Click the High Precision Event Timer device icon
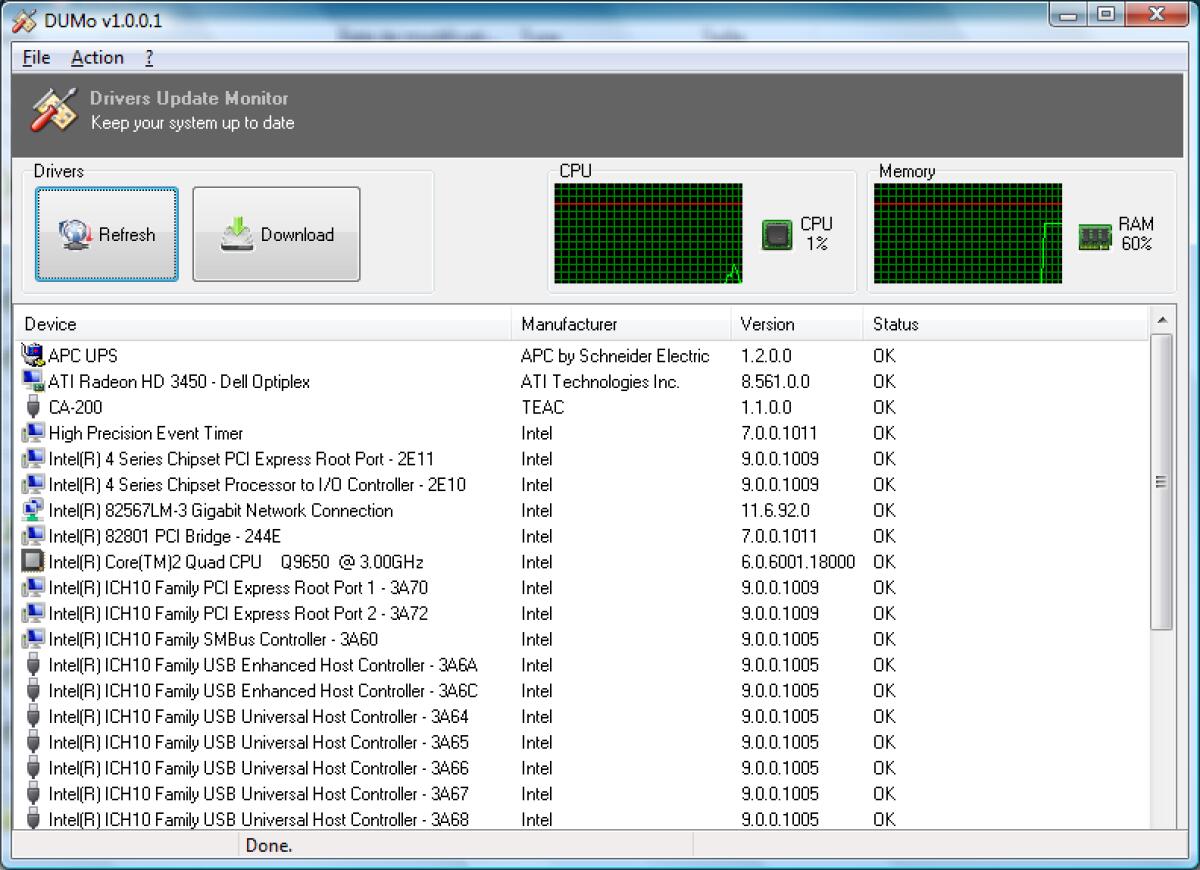The width and height of the screenshot is (1200, 870). click(30, 433)
